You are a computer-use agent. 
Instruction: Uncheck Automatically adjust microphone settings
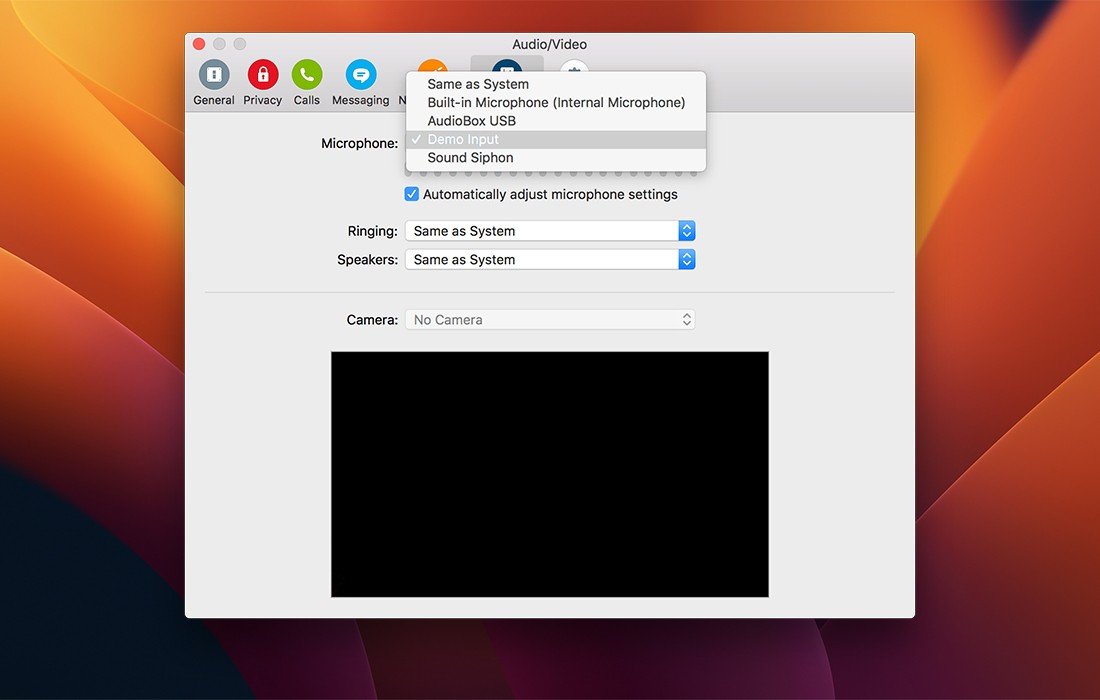[x=412, y=194]
